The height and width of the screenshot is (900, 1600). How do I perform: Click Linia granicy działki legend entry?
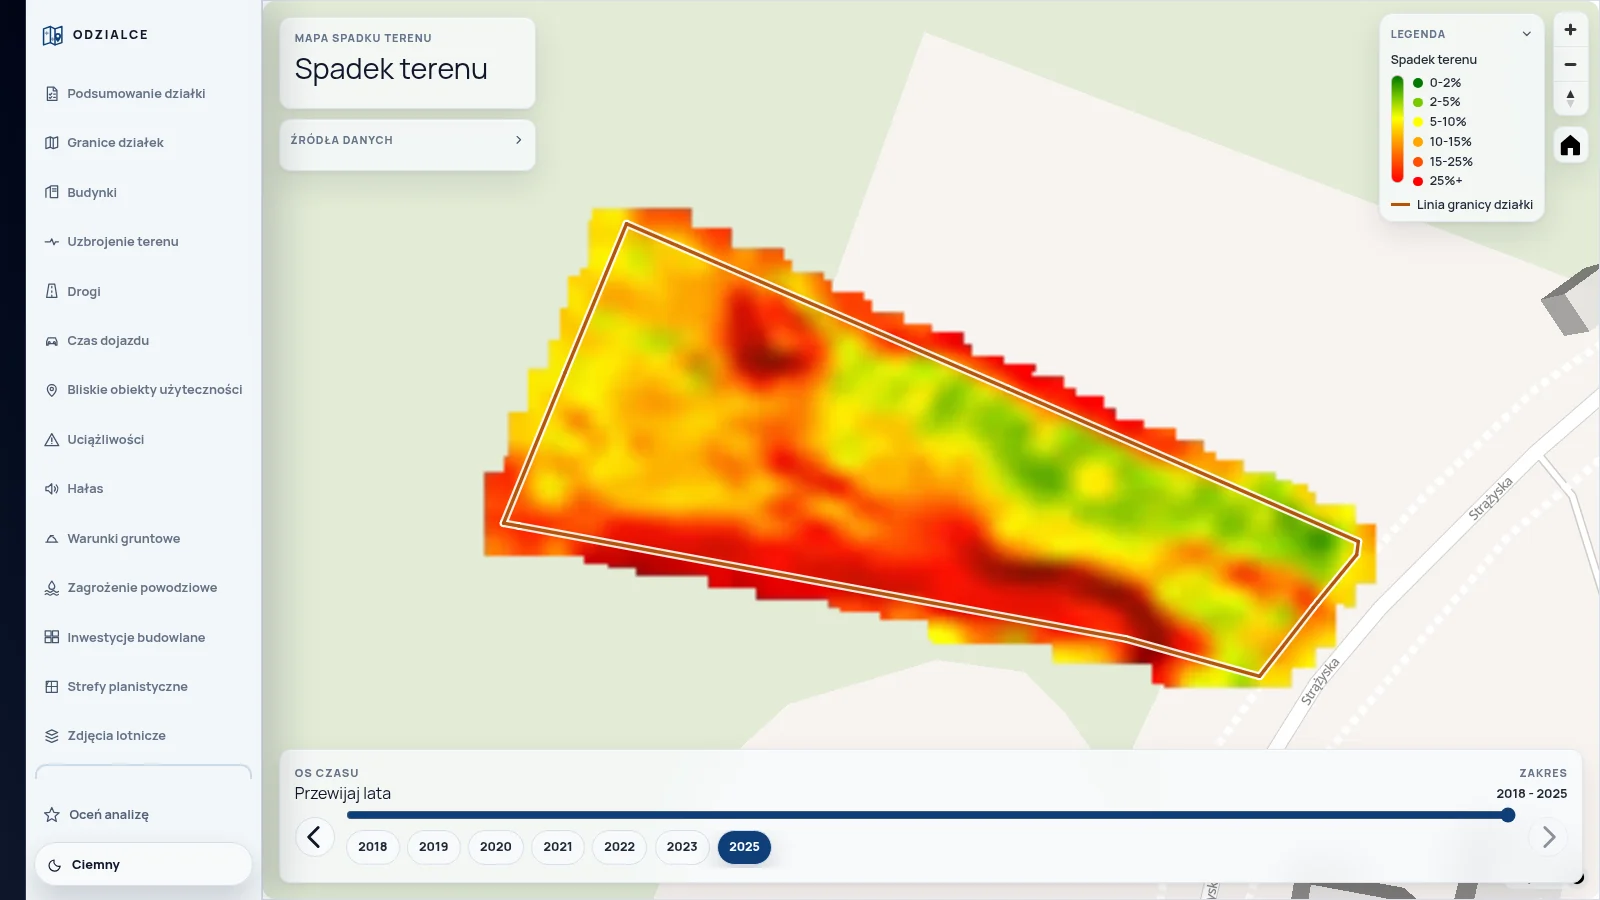click(x=1462, y=205)
